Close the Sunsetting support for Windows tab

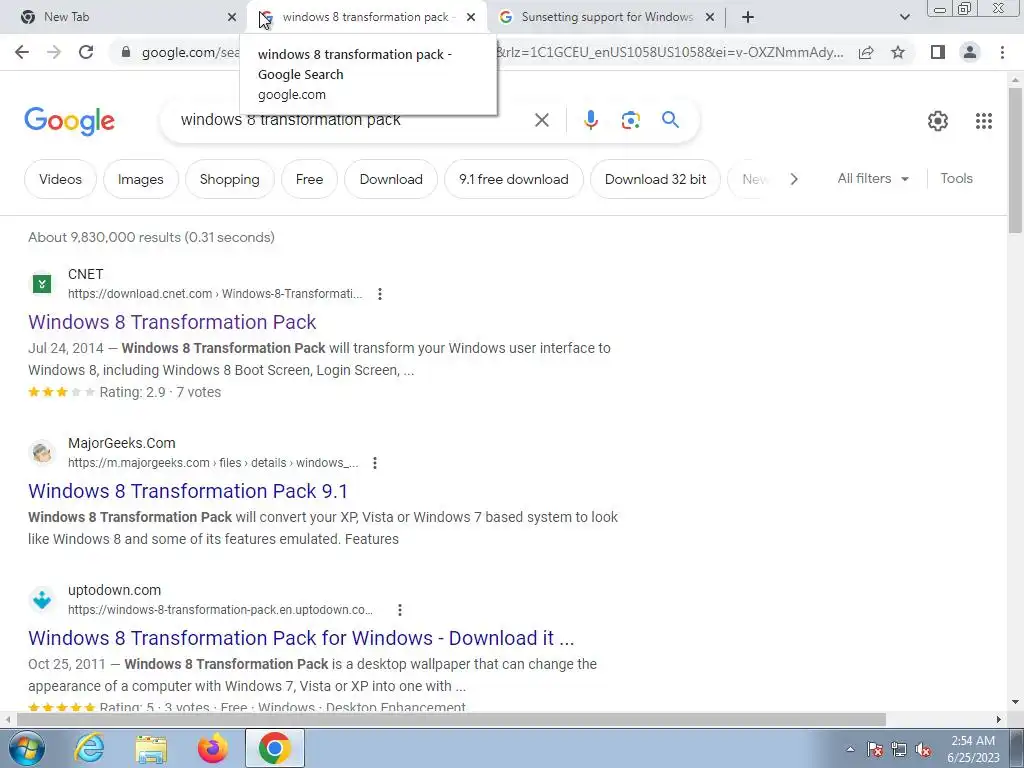pyautogui.click(x=710, y=17)
